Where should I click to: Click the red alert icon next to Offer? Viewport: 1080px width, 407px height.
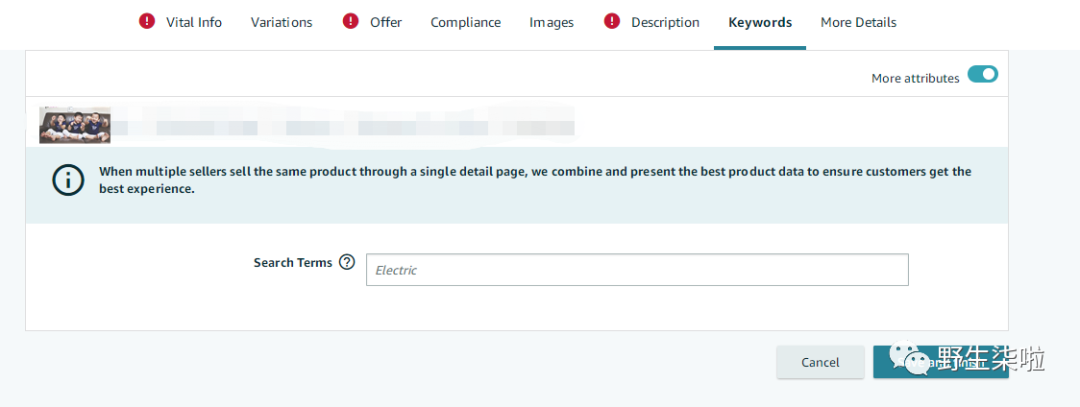[350, 21]
